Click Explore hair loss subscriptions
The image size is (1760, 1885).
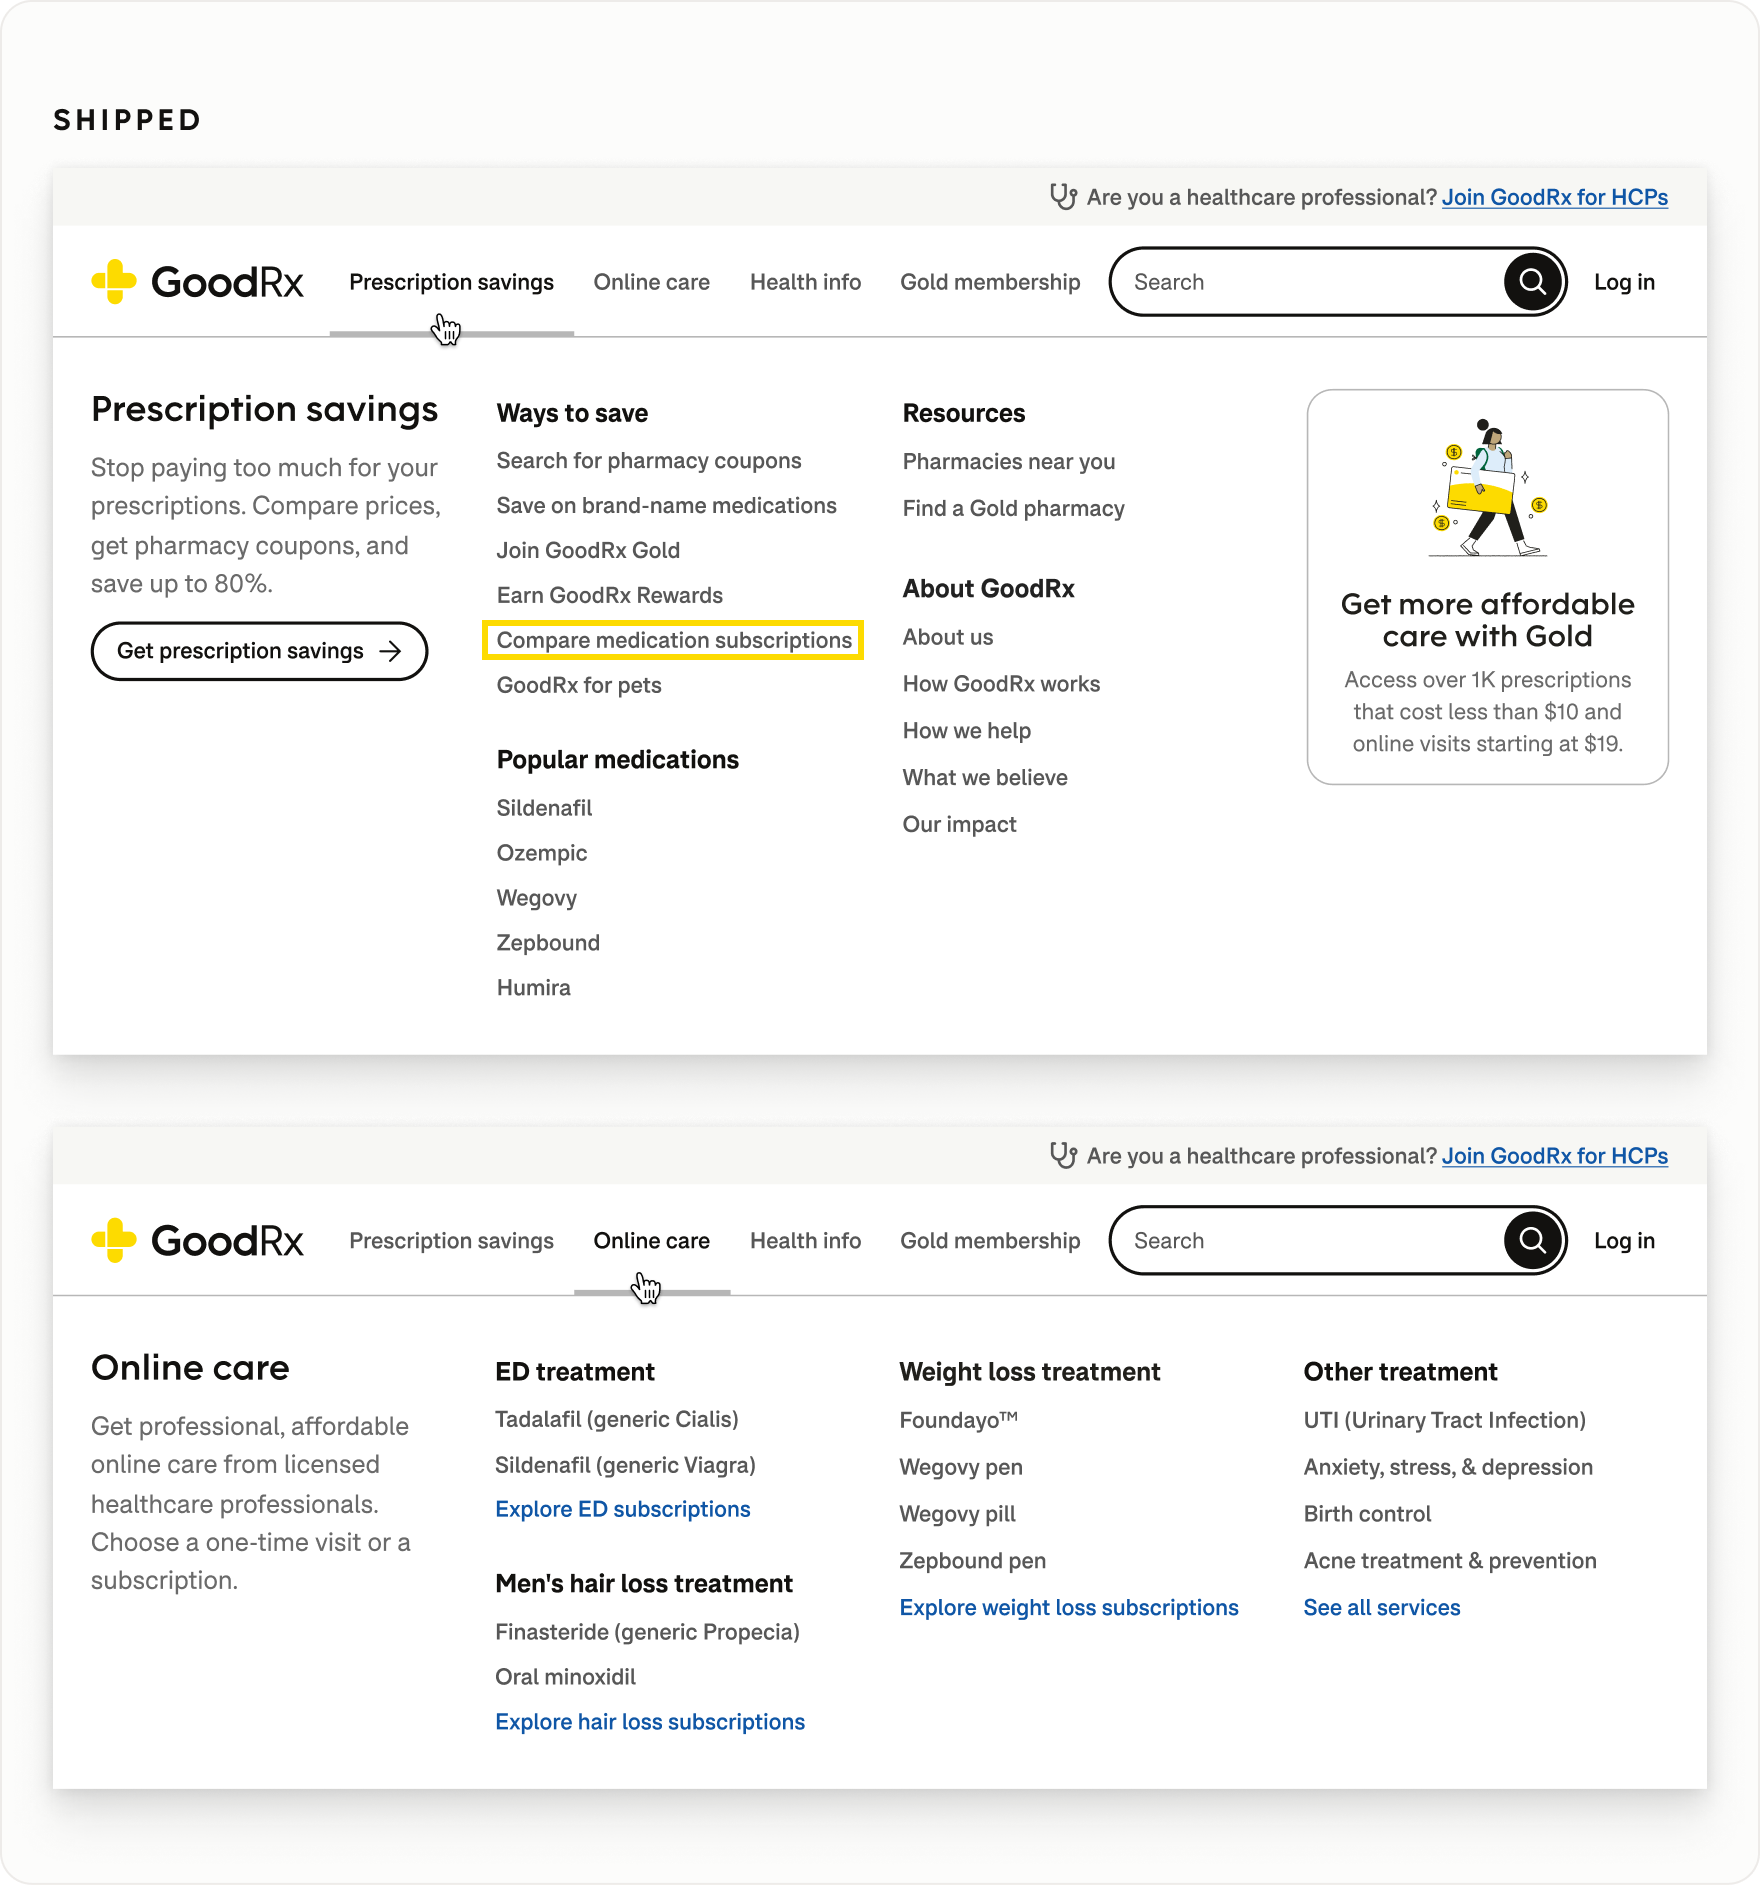point(650,1722)
